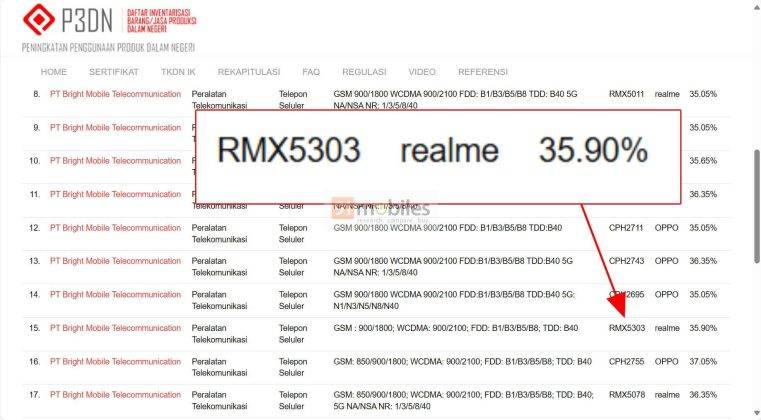This screenshot has height=420, width=761.
Task: Click the realme brand cell in row 17
Action: [667, 395]
